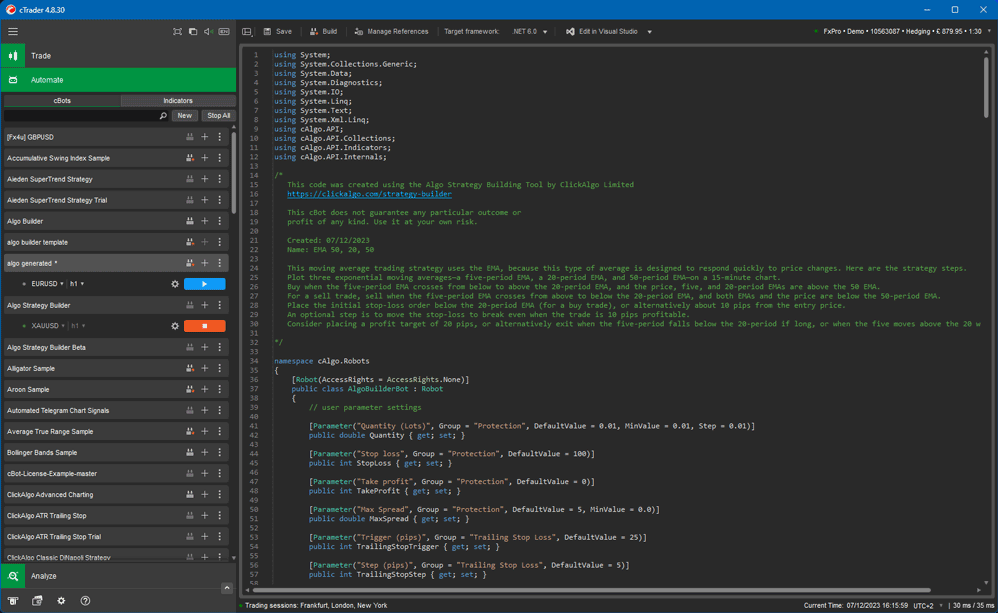Open the h1 timeframe dropdown for XAUUSD

tap(78, 326)
